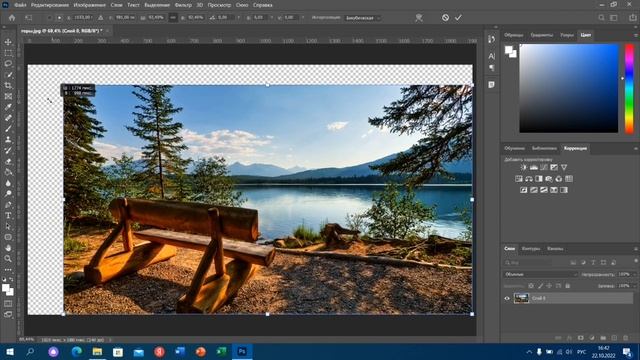Open the Файл menu
This screenshot has height=360, width=640.
tap(20, 5)
